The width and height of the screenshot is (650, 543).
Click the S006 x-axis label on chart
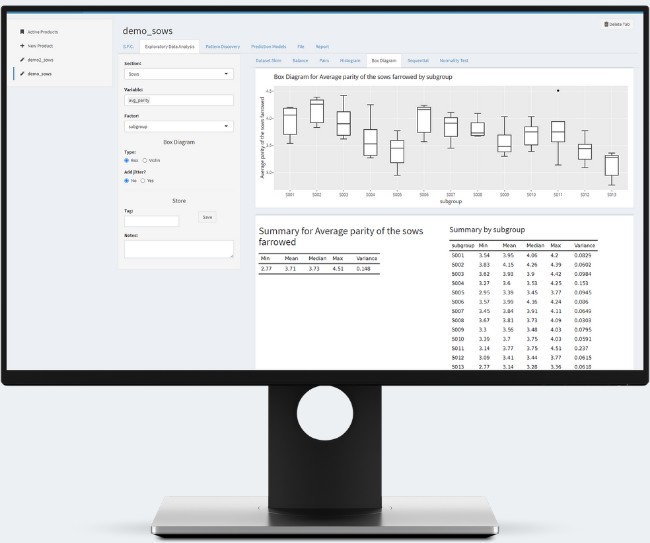pyautogui.click(x=424, y=194)
